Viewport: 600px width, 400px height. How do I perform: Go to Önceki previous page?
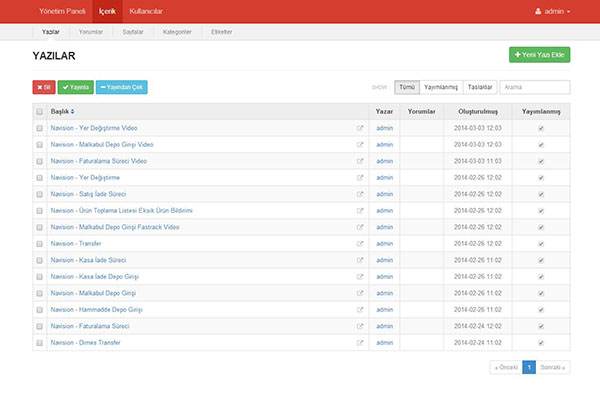[506, 367]
